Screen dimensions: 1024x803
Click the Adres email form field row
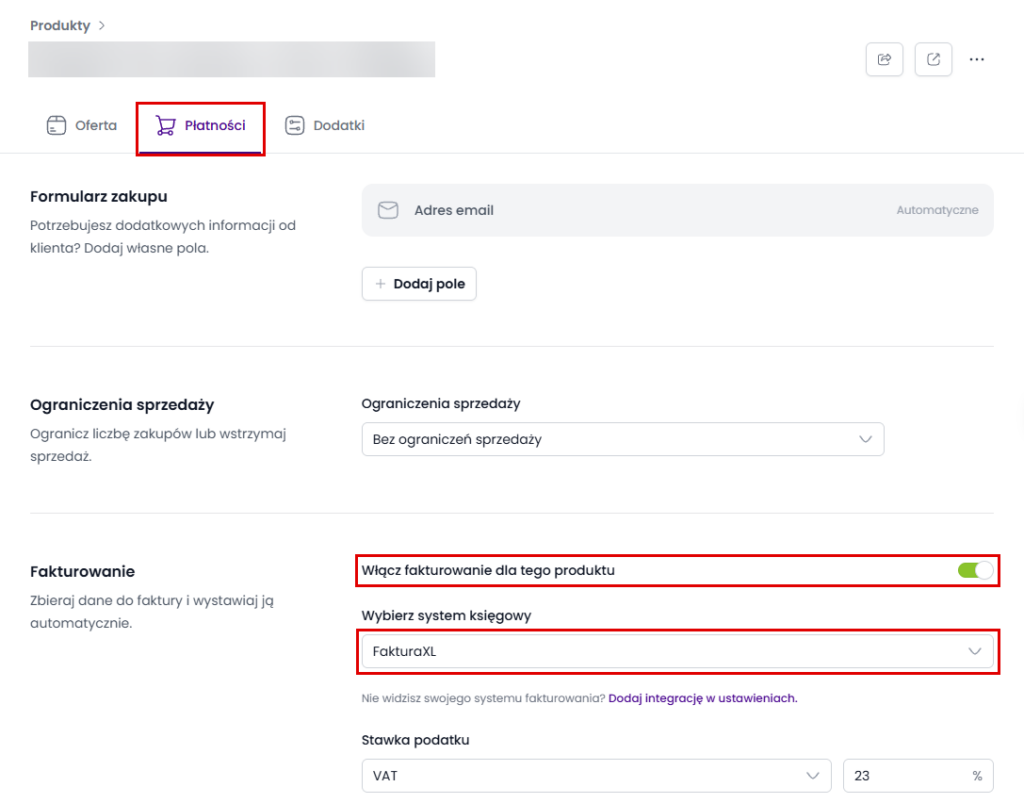[677, 210]
